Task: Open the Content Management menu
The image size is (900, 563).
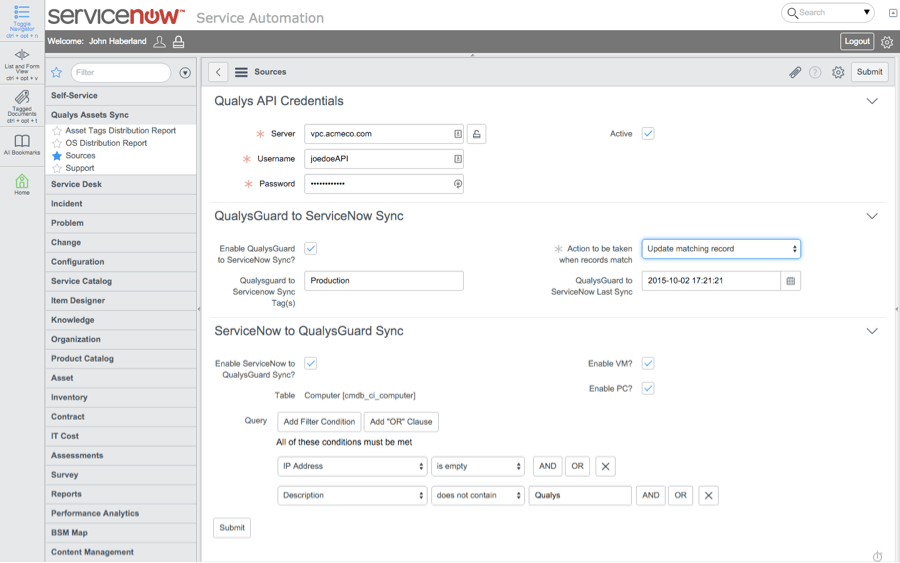Action: point(121,552)
